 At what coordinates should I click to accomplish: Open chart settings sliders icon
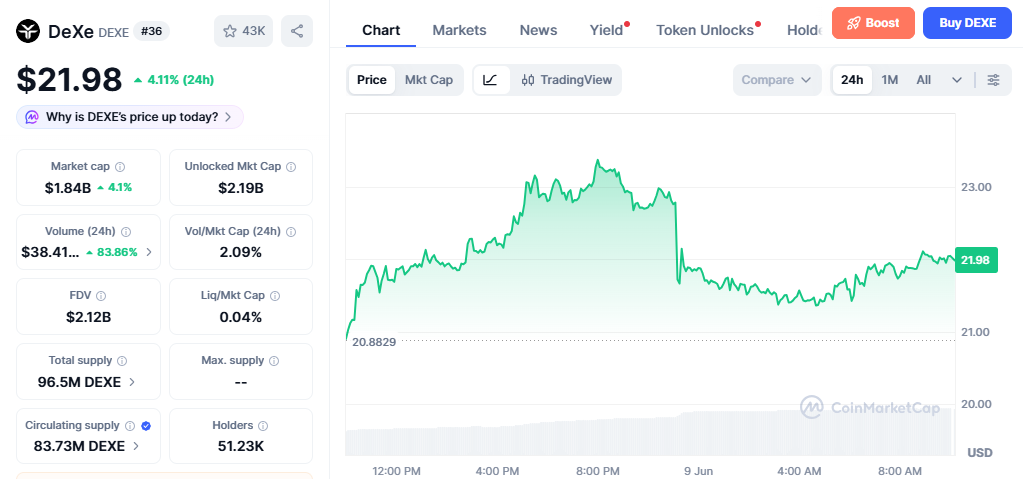[x=993, y=80]
